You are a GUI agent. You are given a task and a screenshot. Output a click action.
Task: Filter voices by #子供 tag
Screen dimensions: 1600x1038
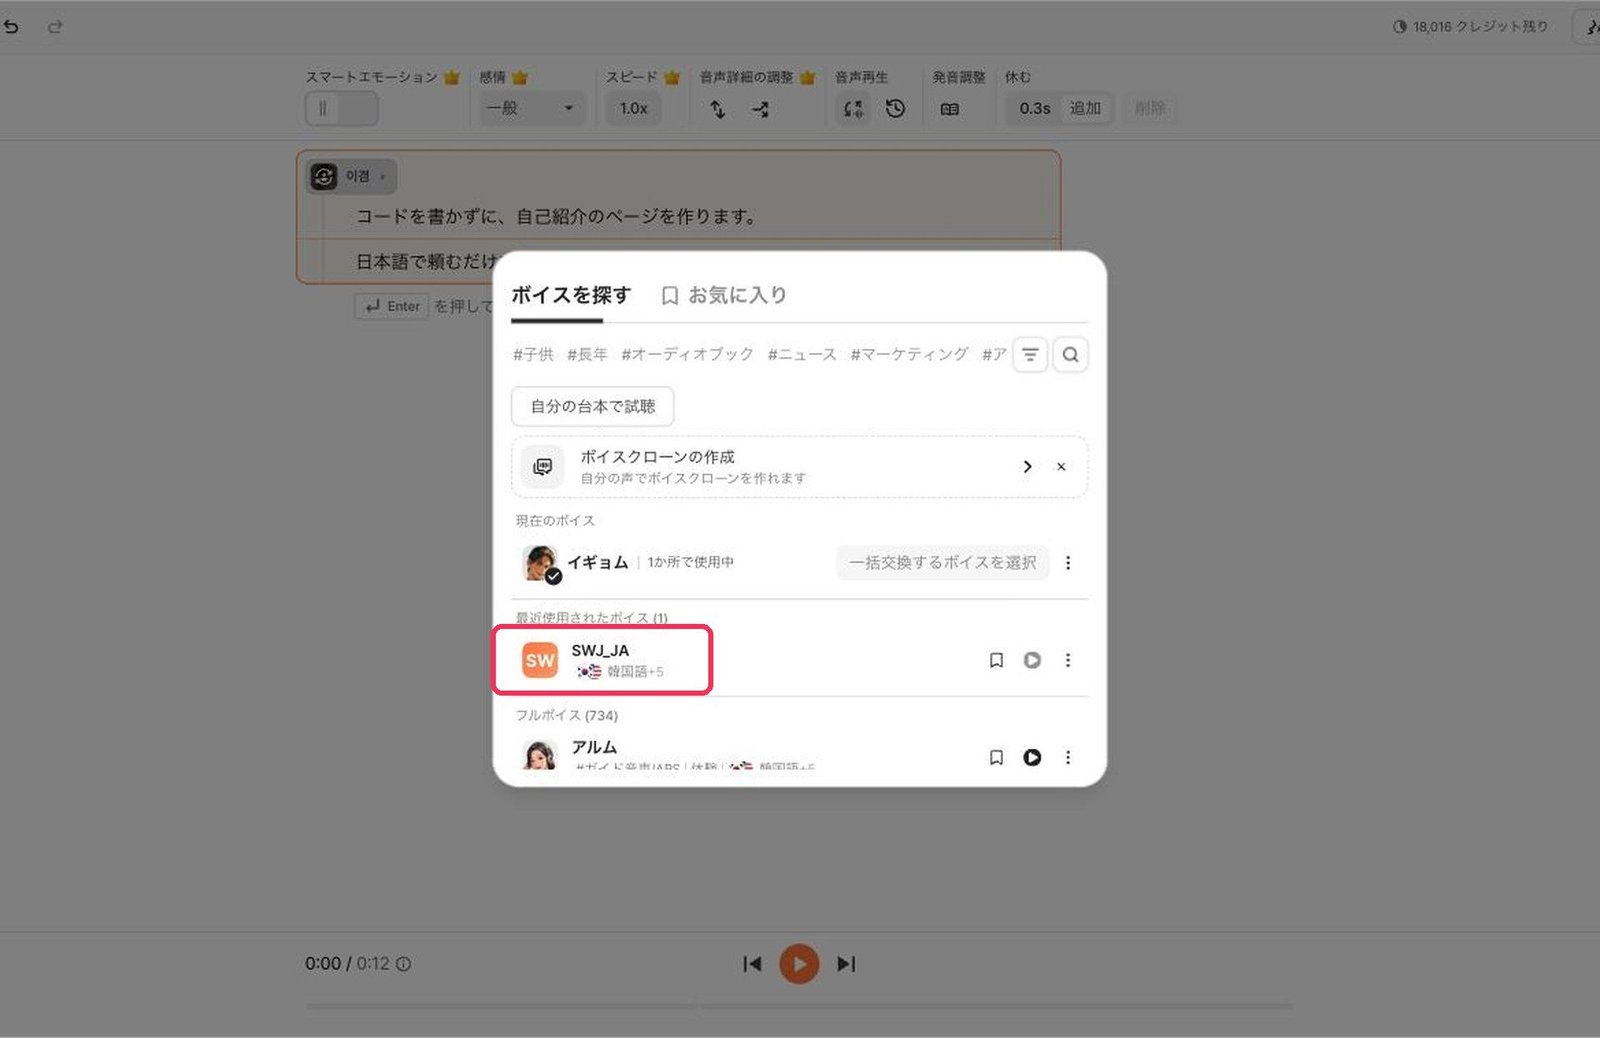coord(533,354)
